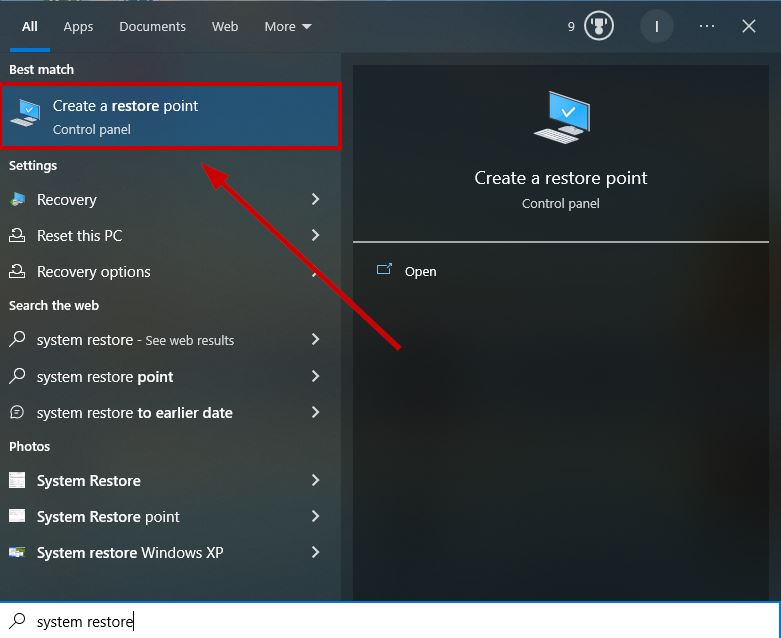Screen dimensions: 781x638
Task: Click the System restore Windows XP thumbnail
Action: coord(17,552)
